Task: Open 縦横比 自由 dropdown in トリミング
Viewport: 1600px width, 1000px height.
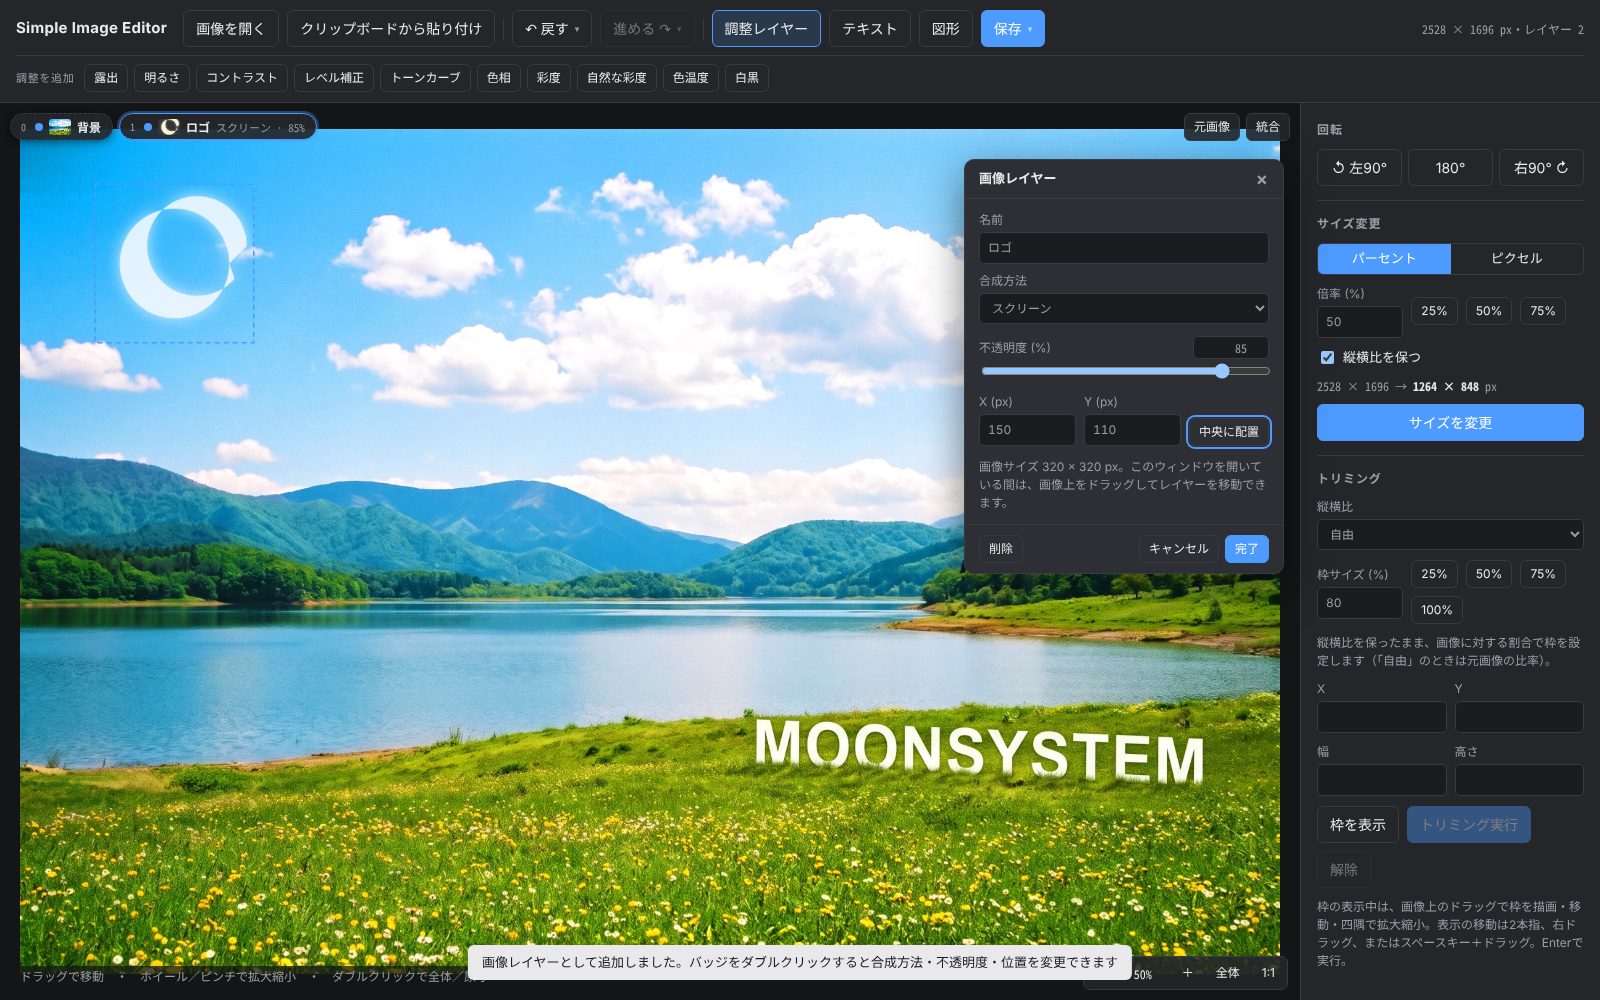Action: [1450, 535]
